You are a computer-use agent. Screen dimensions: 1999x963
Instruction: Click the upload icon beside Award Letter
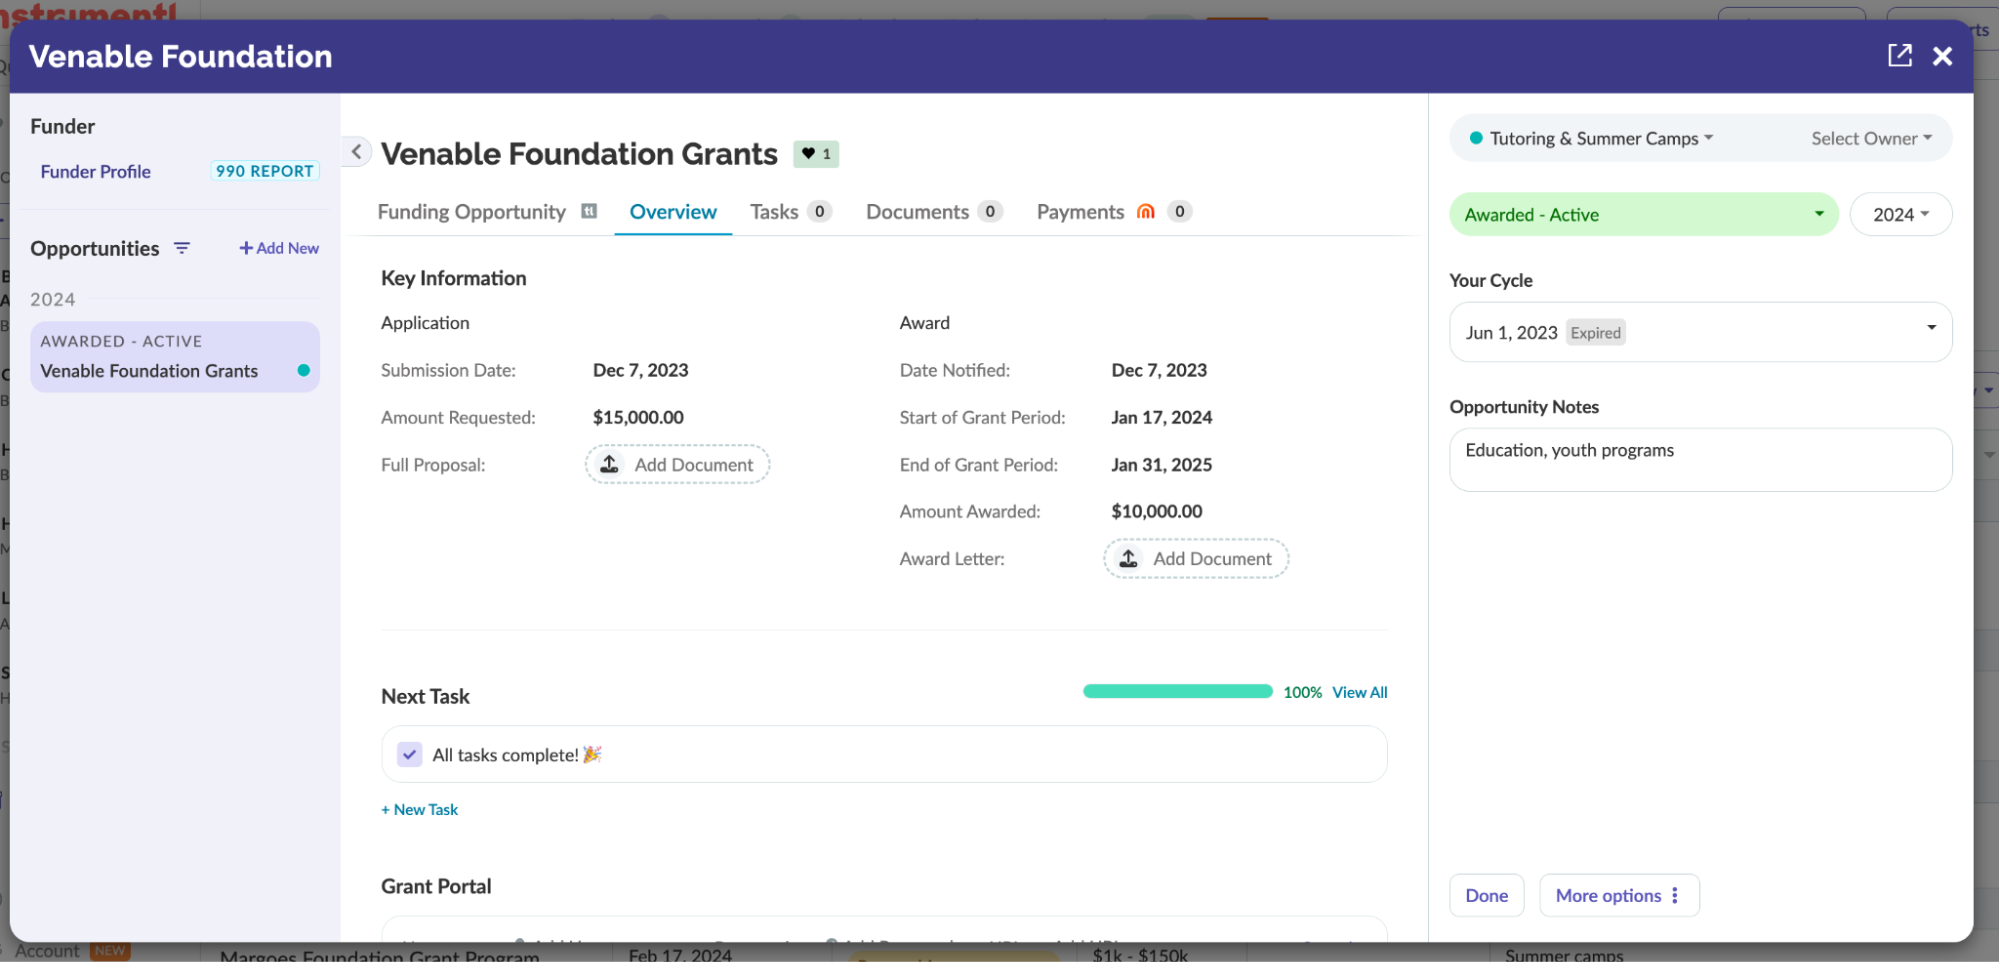(1128, 558)
